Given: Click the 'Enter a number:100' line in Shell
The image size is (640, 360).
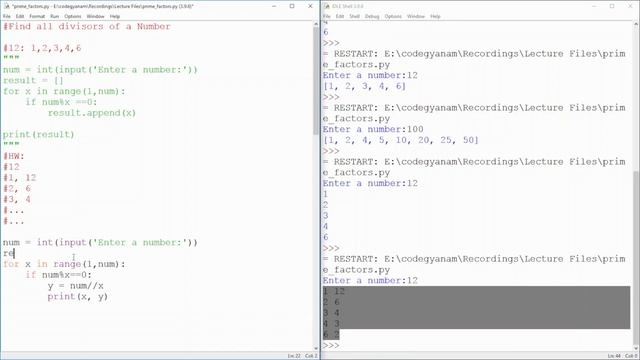Looking at the screenshot, I should pyautogui.click(x=373, y=129).
